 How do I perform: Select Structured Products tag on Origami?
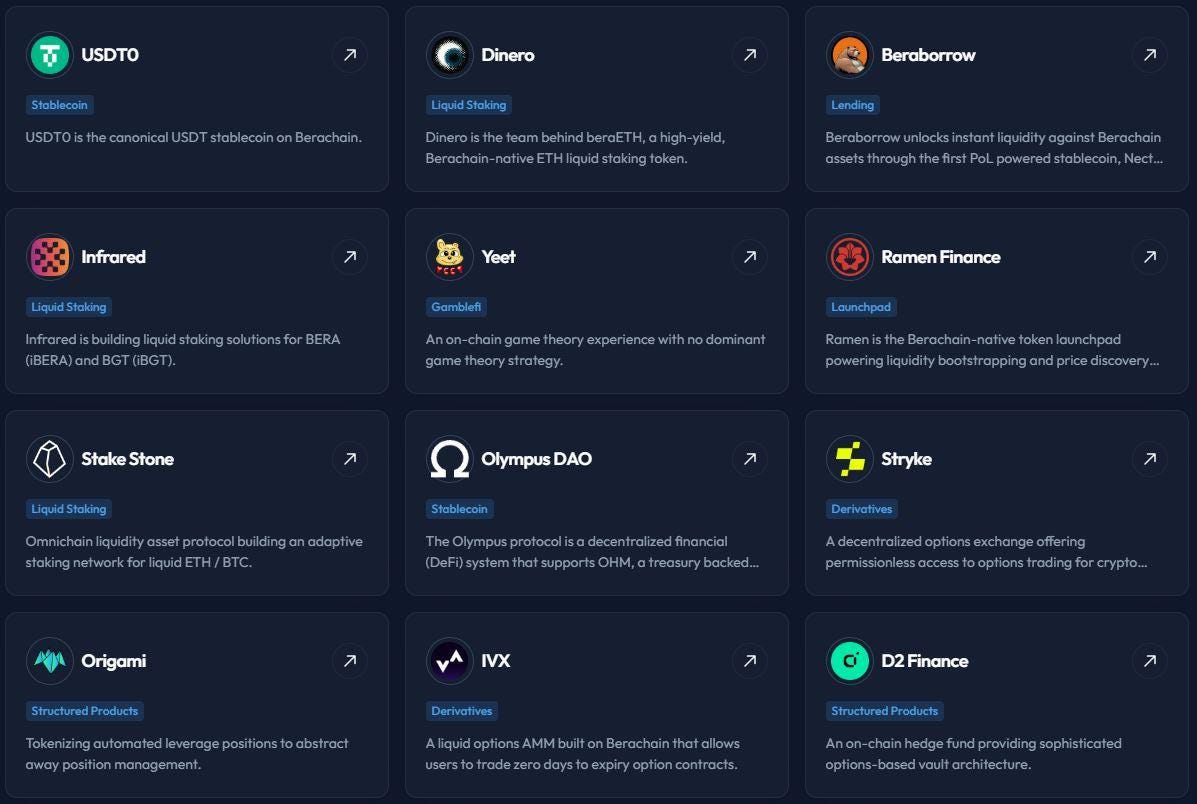click(x=85, y=711)
